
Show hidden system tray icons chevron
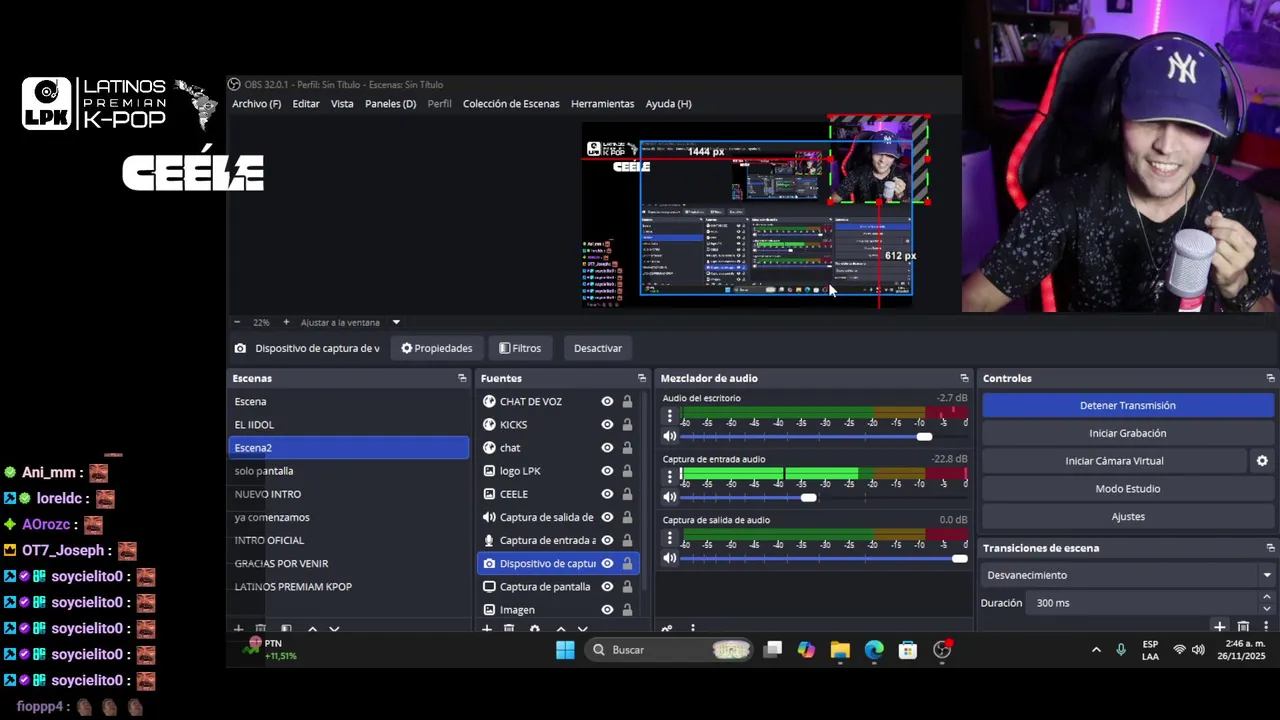click(x=1096, y=650)
